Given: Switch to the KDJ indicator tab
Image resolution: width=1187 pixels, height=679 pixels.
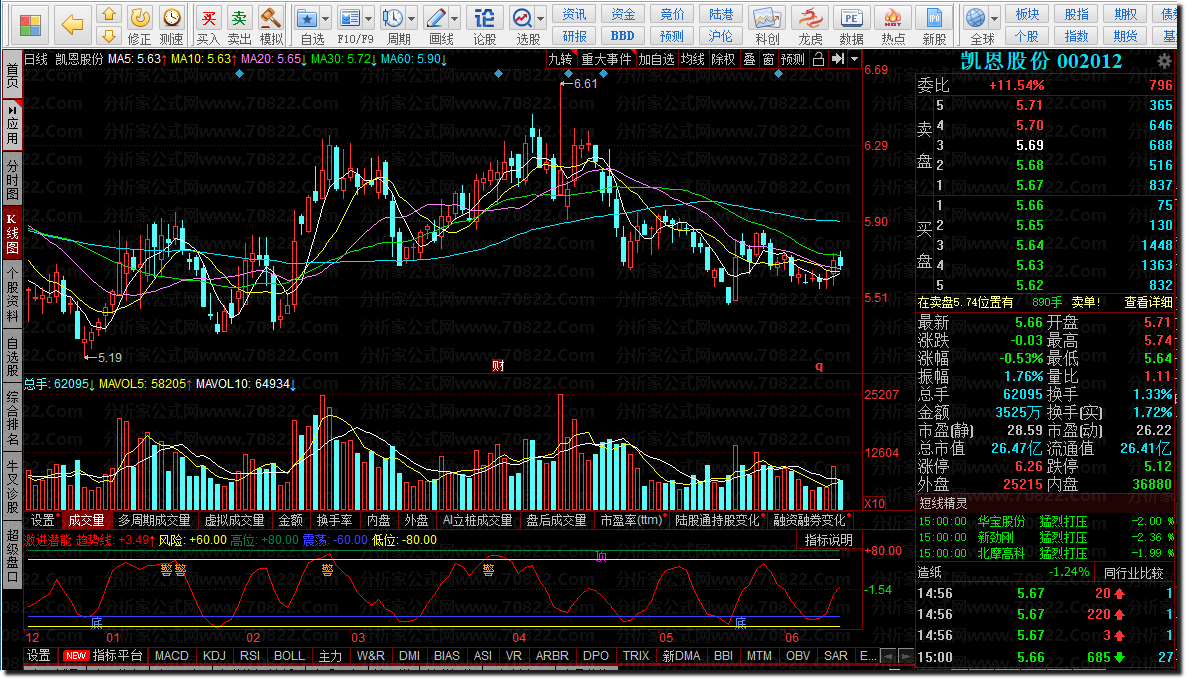Looking at the screenshot, I should pos(214,656).
